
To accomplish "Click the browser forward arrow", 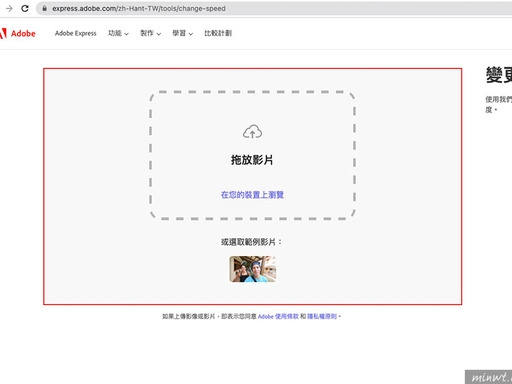I will click(x=9, y=8).
